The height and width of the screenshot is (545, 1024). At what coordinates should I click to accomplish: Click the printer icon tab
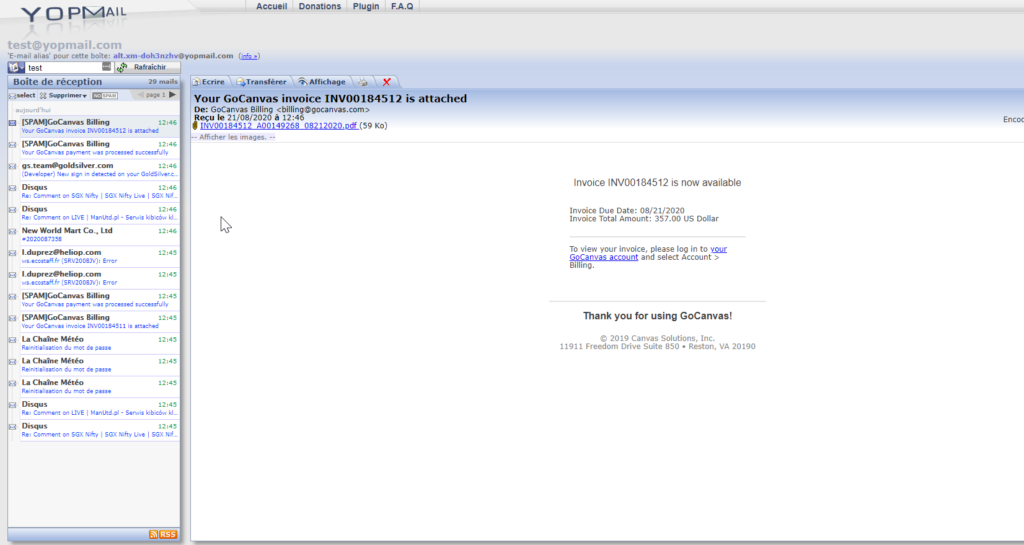pyautogui.click(x=362, y=82)
